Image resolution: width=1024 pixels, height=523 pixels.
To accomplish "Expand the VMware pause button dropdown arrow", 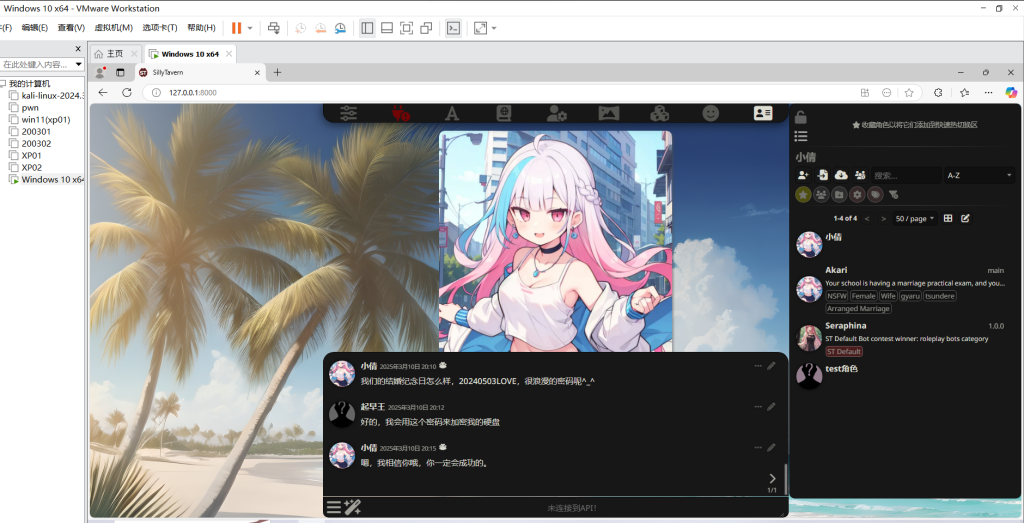I will pyautogui.click(x=250, y=28).
